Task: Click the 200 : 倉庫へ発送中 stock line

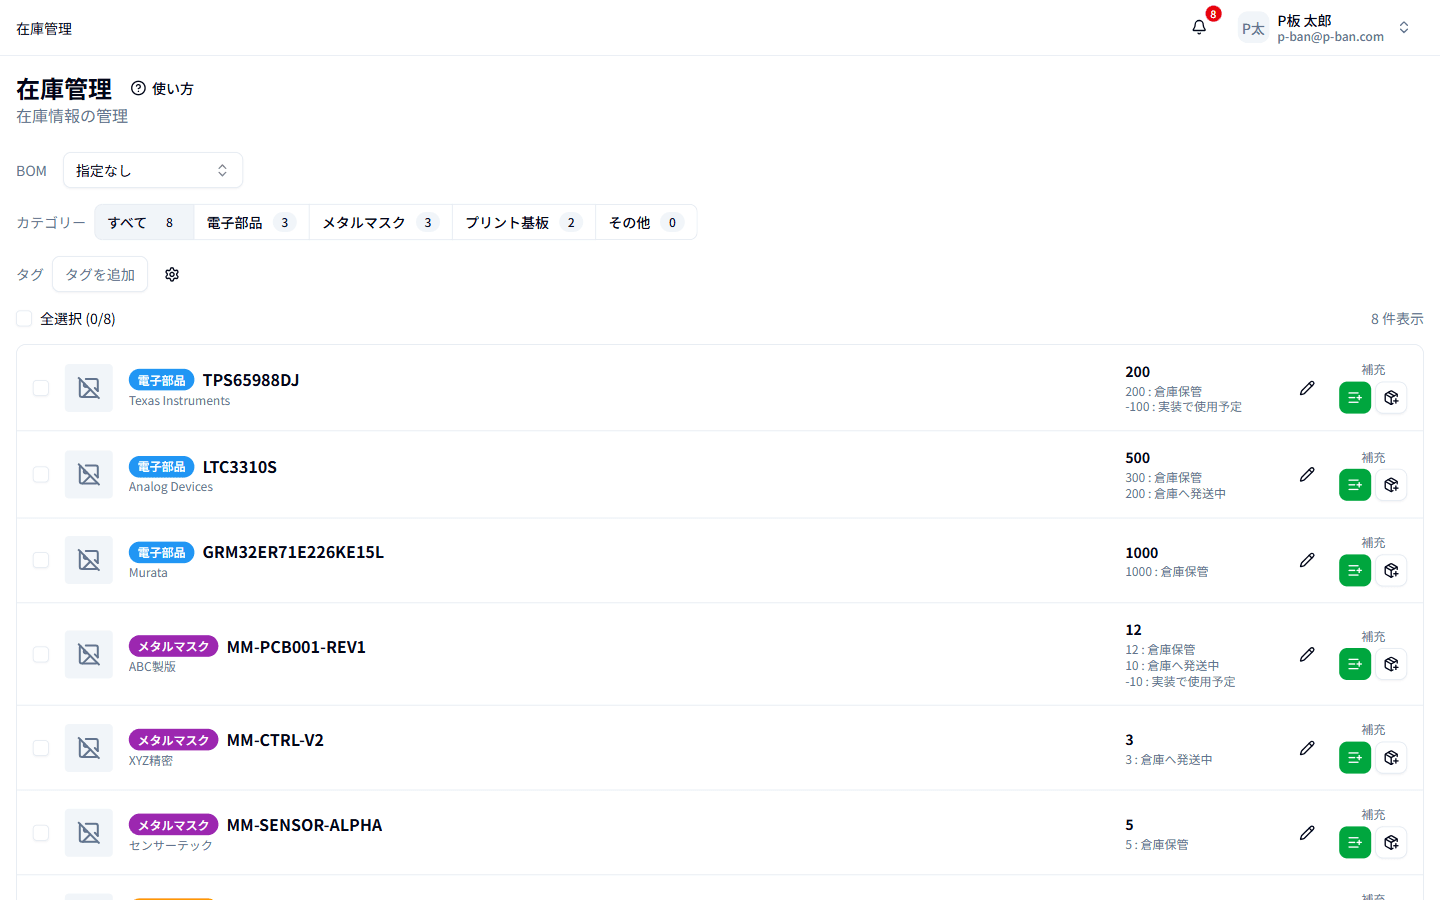Action: (x=1175, y=494)
